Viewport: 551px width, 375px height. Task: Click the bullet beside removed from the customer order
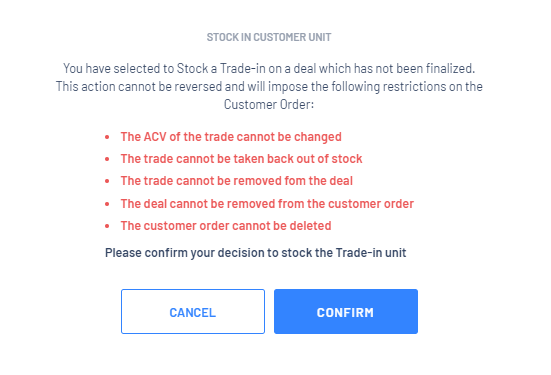click(107, 204)
